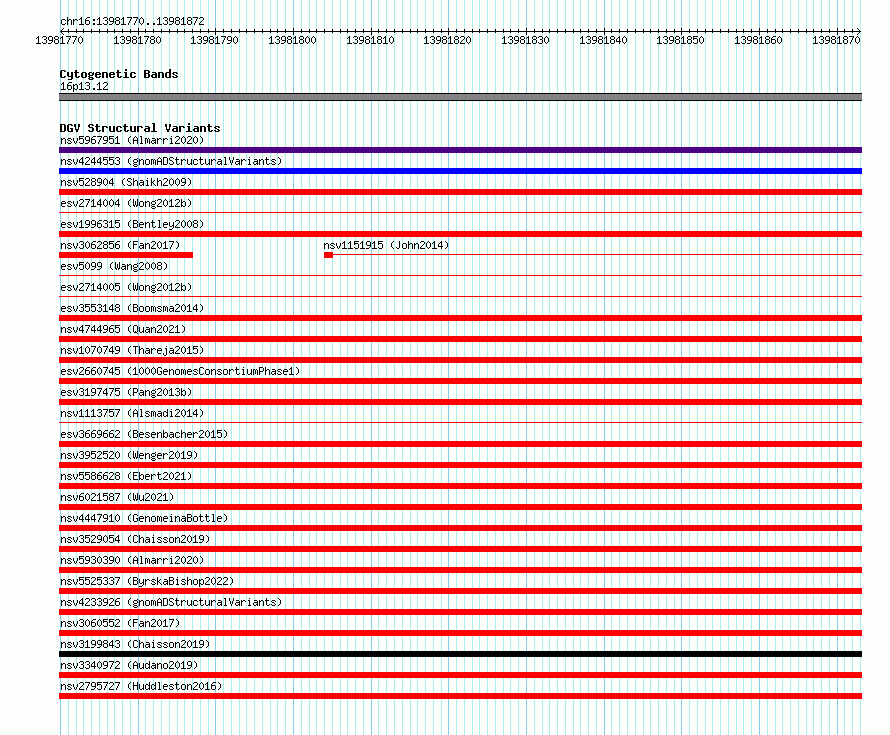Click the blue nsv4244553 variant bar

pyautogui.click(x=460, y=171)
